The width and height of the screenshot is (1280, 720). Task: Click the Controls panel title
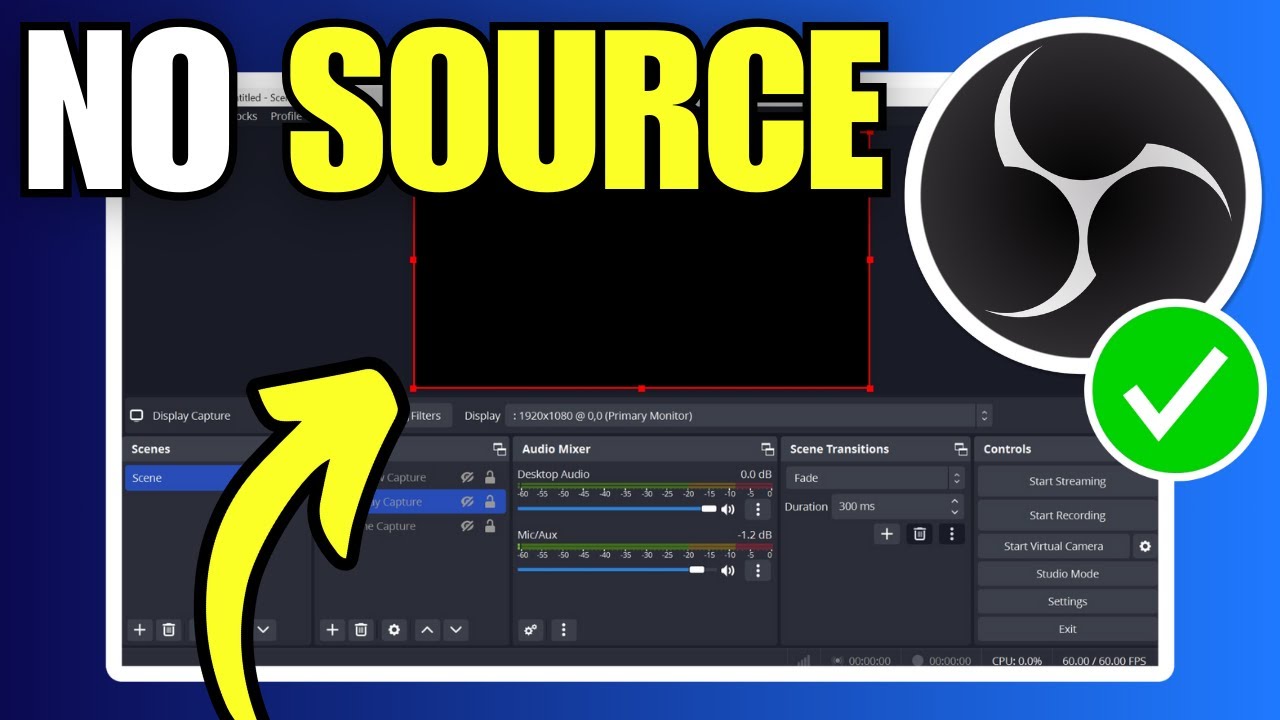[x=1007, y=449]
